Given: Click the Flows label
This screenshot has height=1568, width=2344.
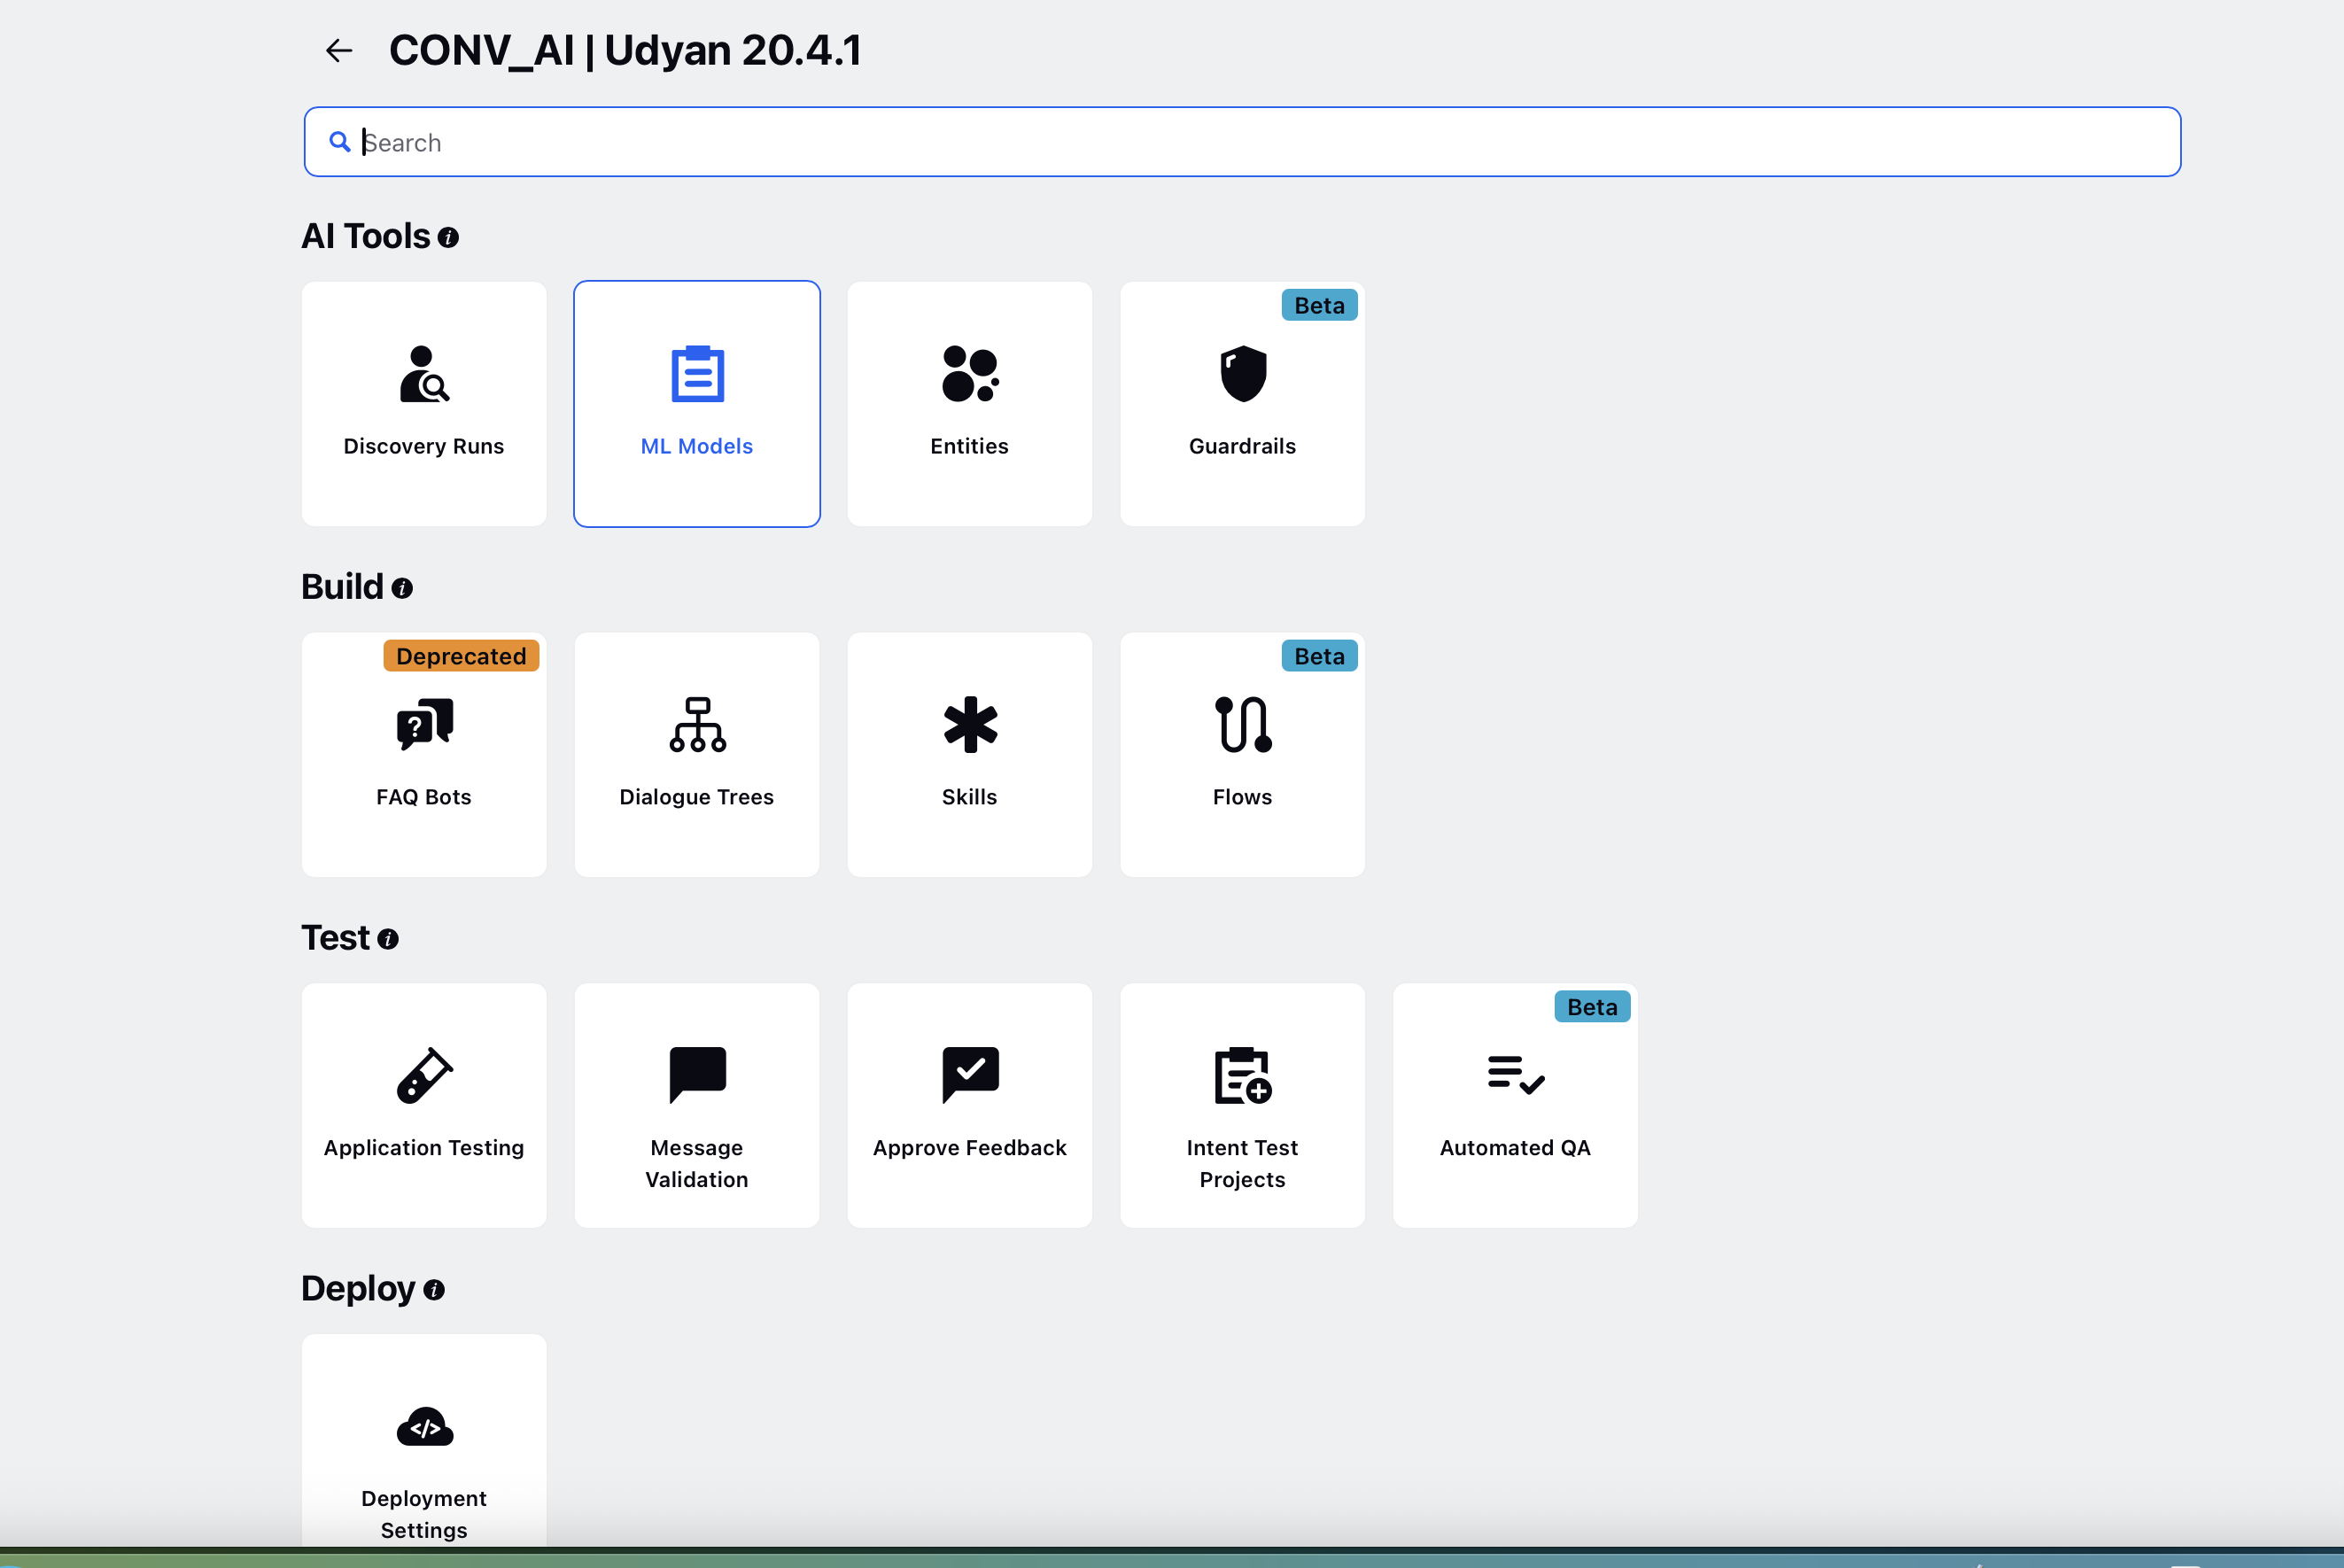Looking at the screenshot, I should [1243, 797].
